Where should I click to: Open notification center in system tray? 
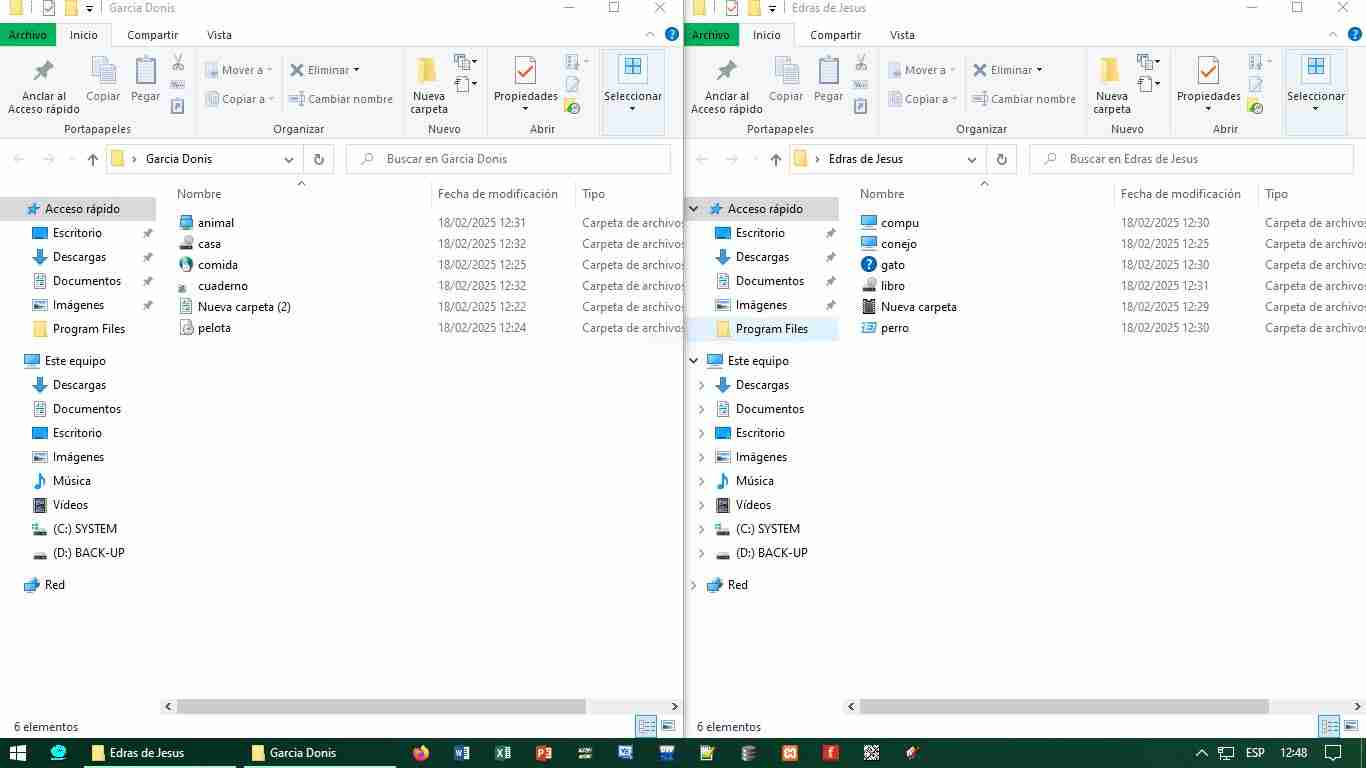[x=1332, y=753]
